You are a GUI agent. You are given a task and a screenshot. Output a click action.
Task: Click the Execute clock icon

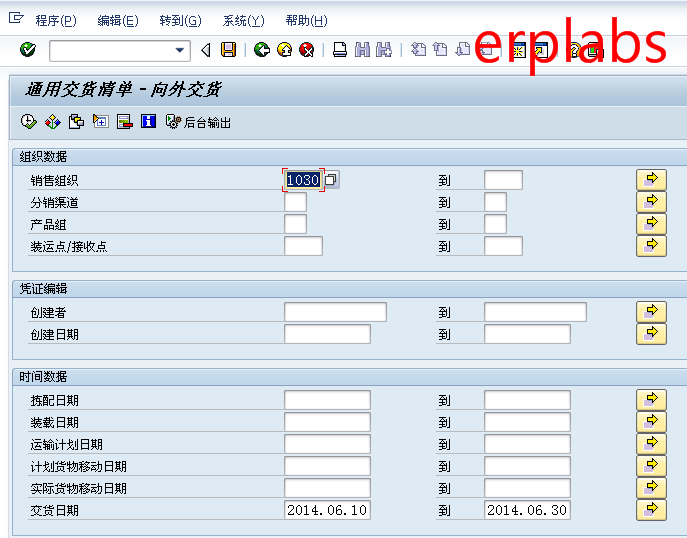tap(28, 122)
